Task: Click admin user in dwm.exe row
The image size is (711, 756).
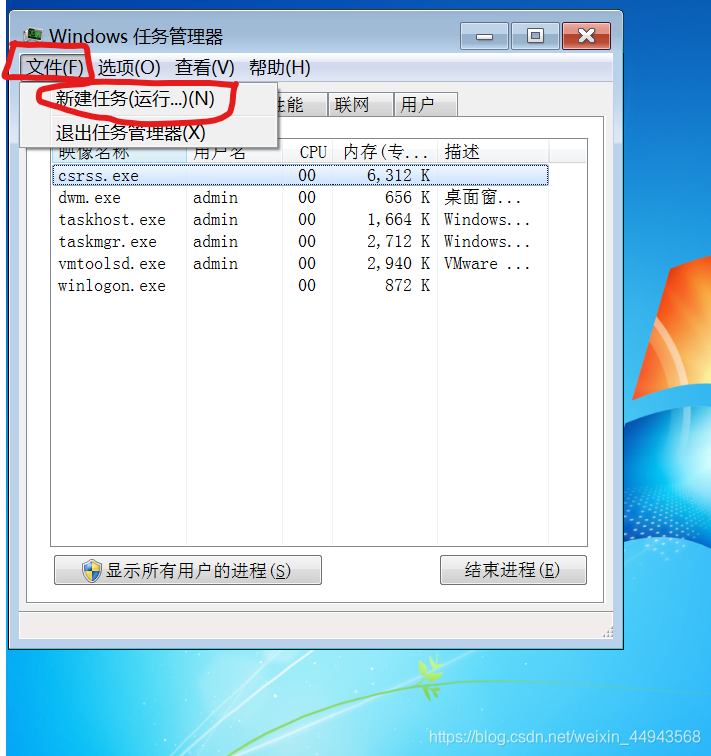Action: [215, 198]
